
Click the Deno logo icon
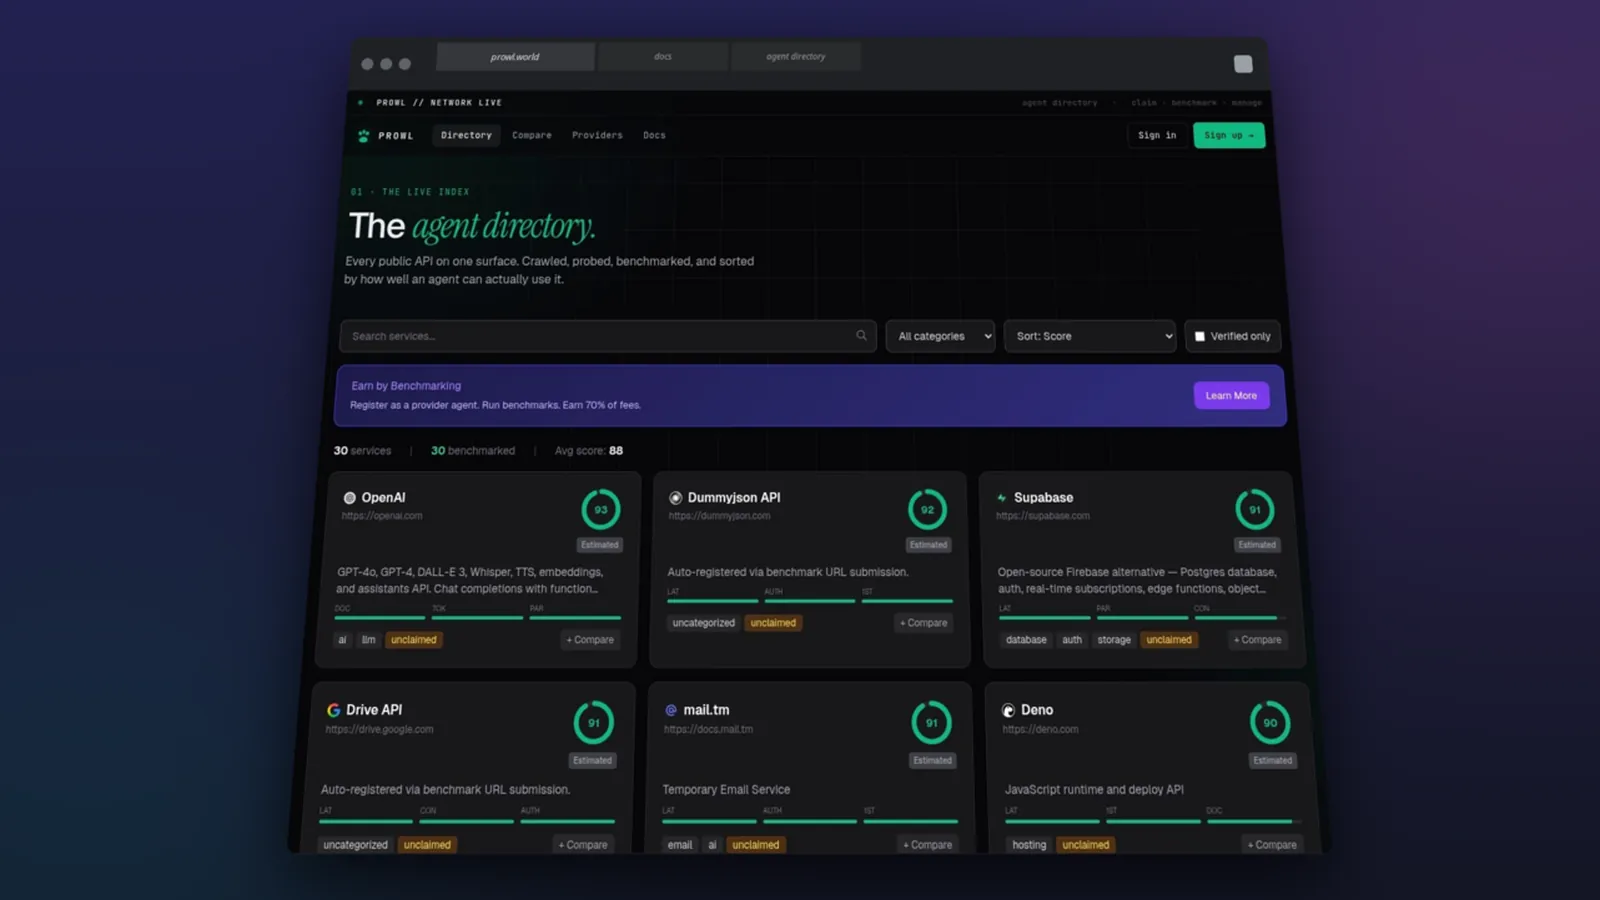pos(1008,711)
